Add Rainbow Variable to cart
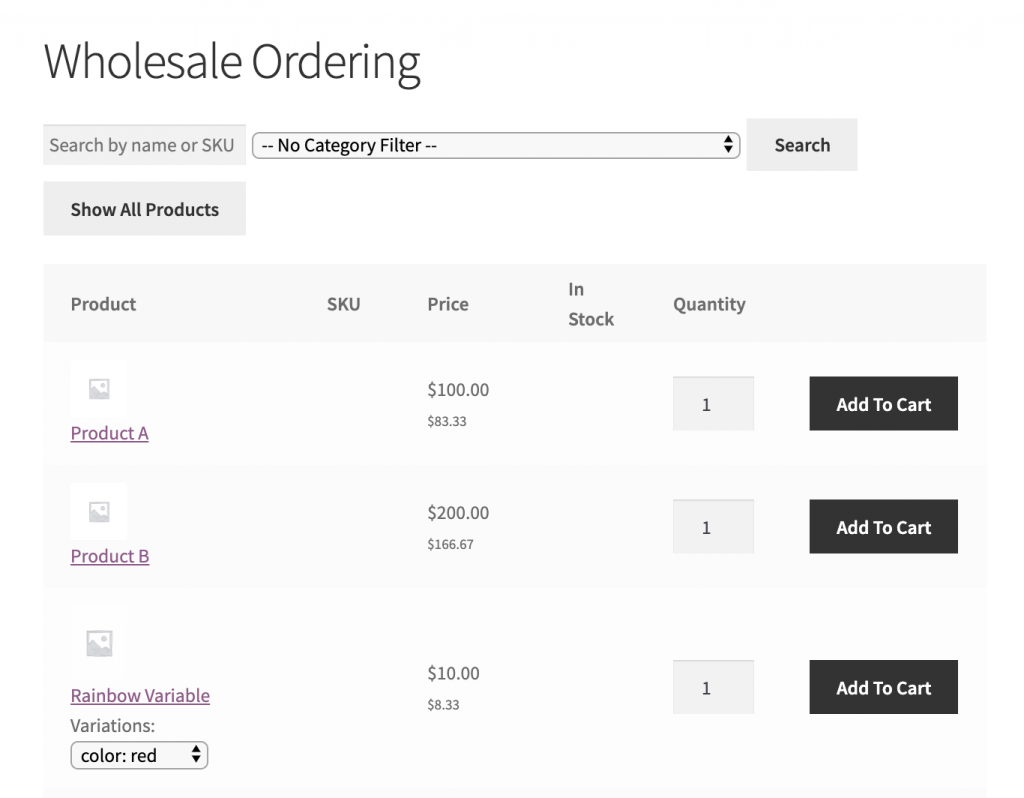The height and width of the screenshot is (798, 1024). (883, 687)
